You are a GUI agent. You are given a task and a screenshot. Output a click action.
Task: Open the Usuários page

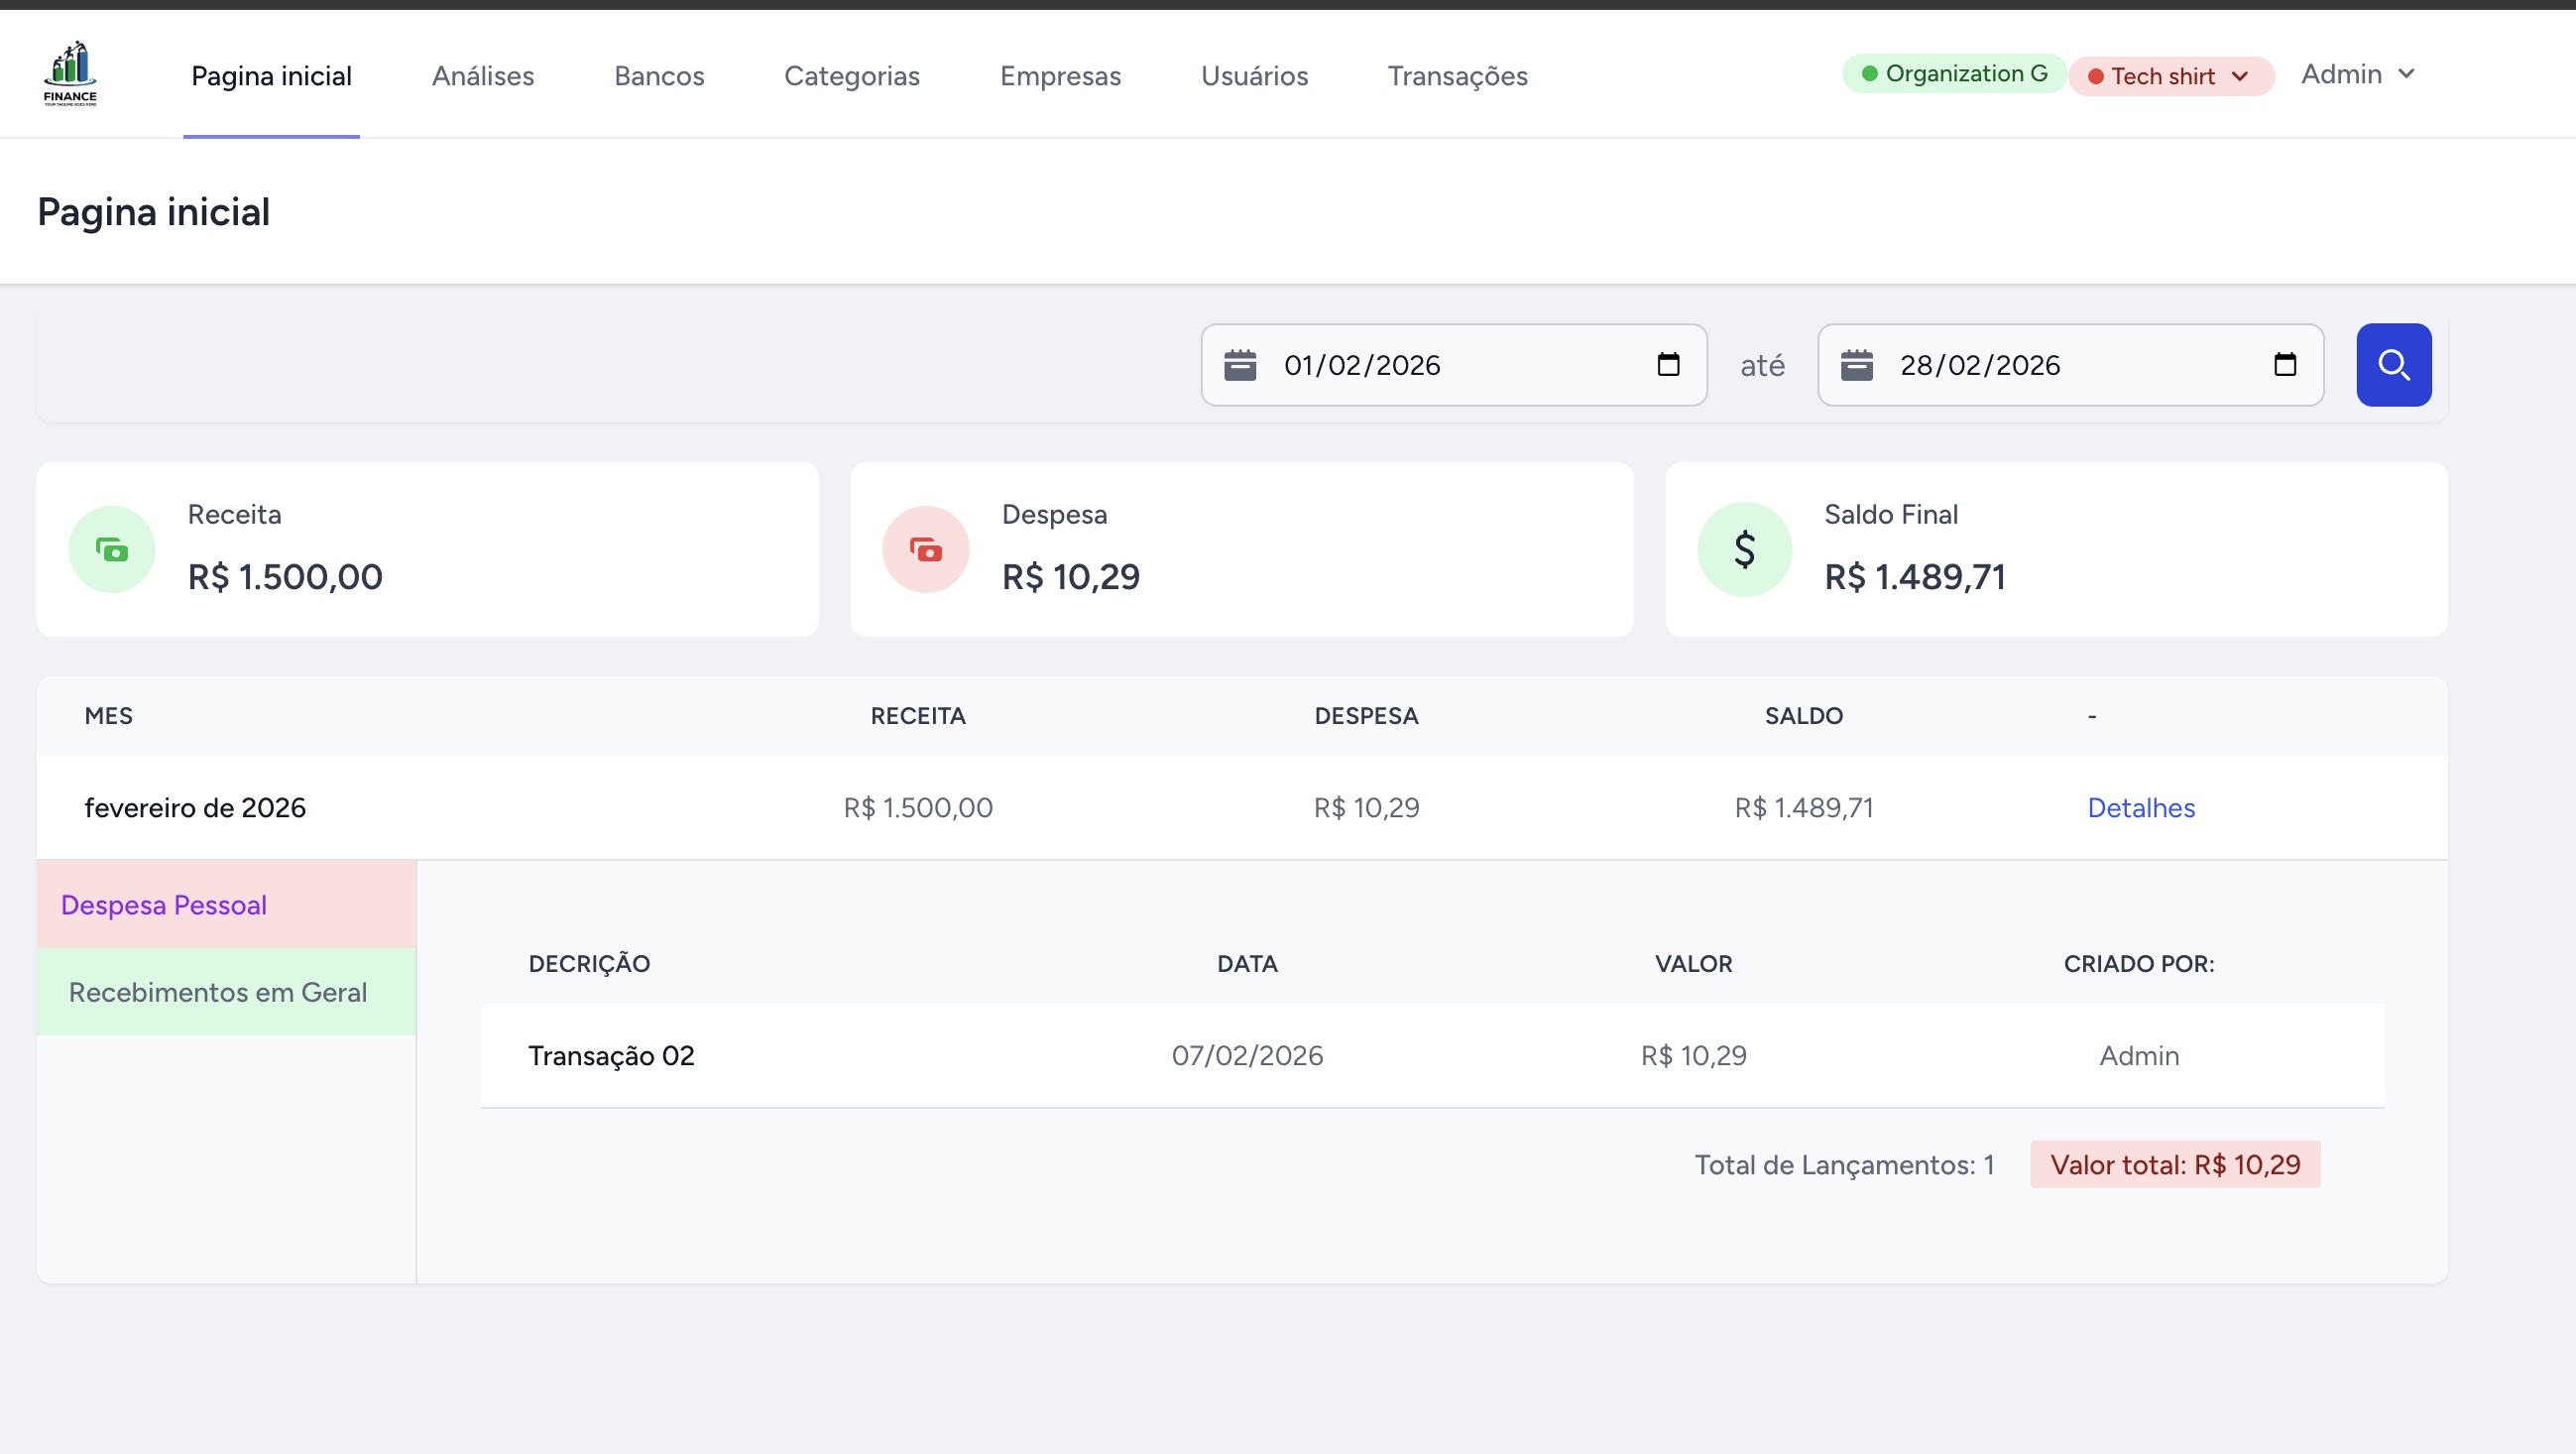point(1254,76)
